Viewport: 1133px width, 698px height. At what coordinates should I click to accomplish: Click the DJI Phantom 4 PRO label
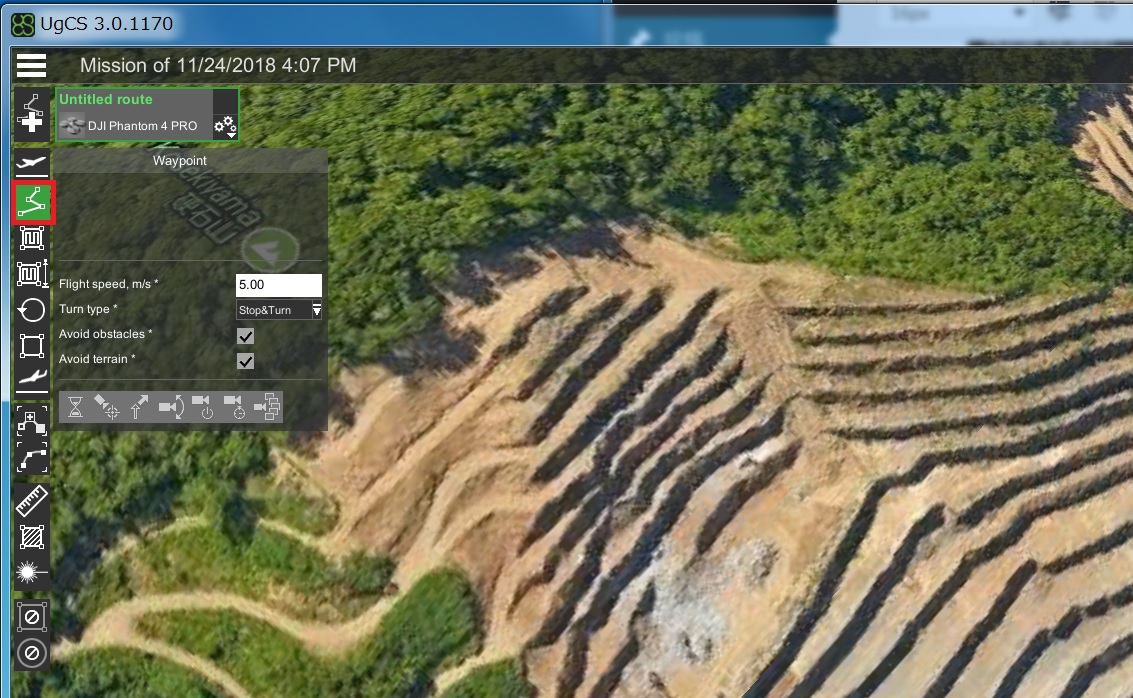(140, 126)
